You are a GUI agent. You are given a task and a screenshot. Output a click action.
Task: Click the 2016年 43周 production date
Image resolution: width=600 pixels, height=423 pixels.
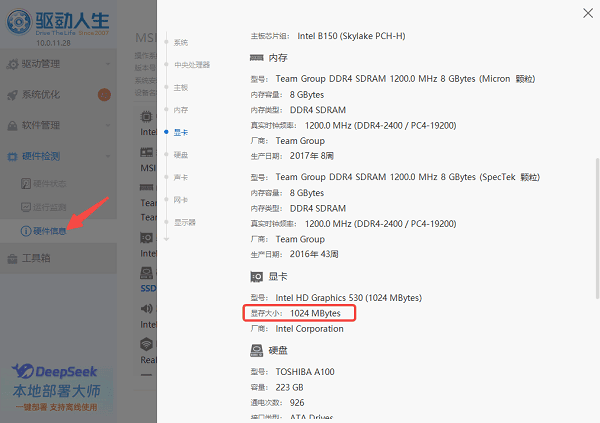(314, 254)
